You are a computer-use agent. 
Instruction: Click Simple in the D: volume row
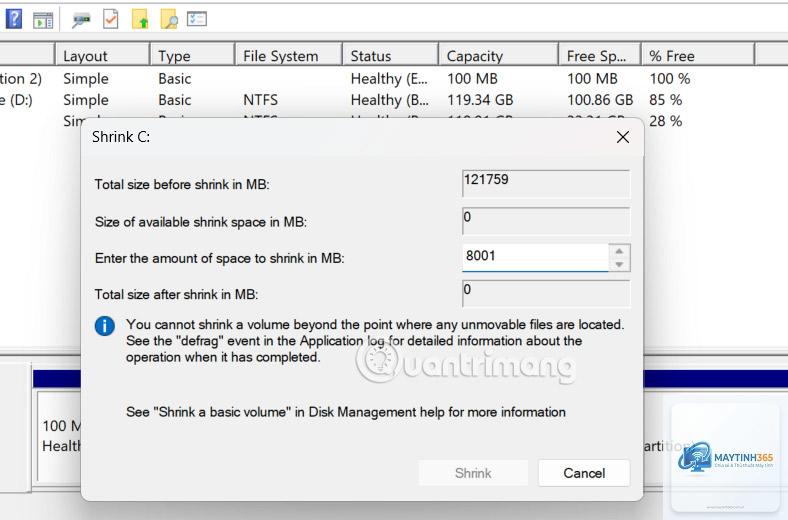click(x=86, y=100)
